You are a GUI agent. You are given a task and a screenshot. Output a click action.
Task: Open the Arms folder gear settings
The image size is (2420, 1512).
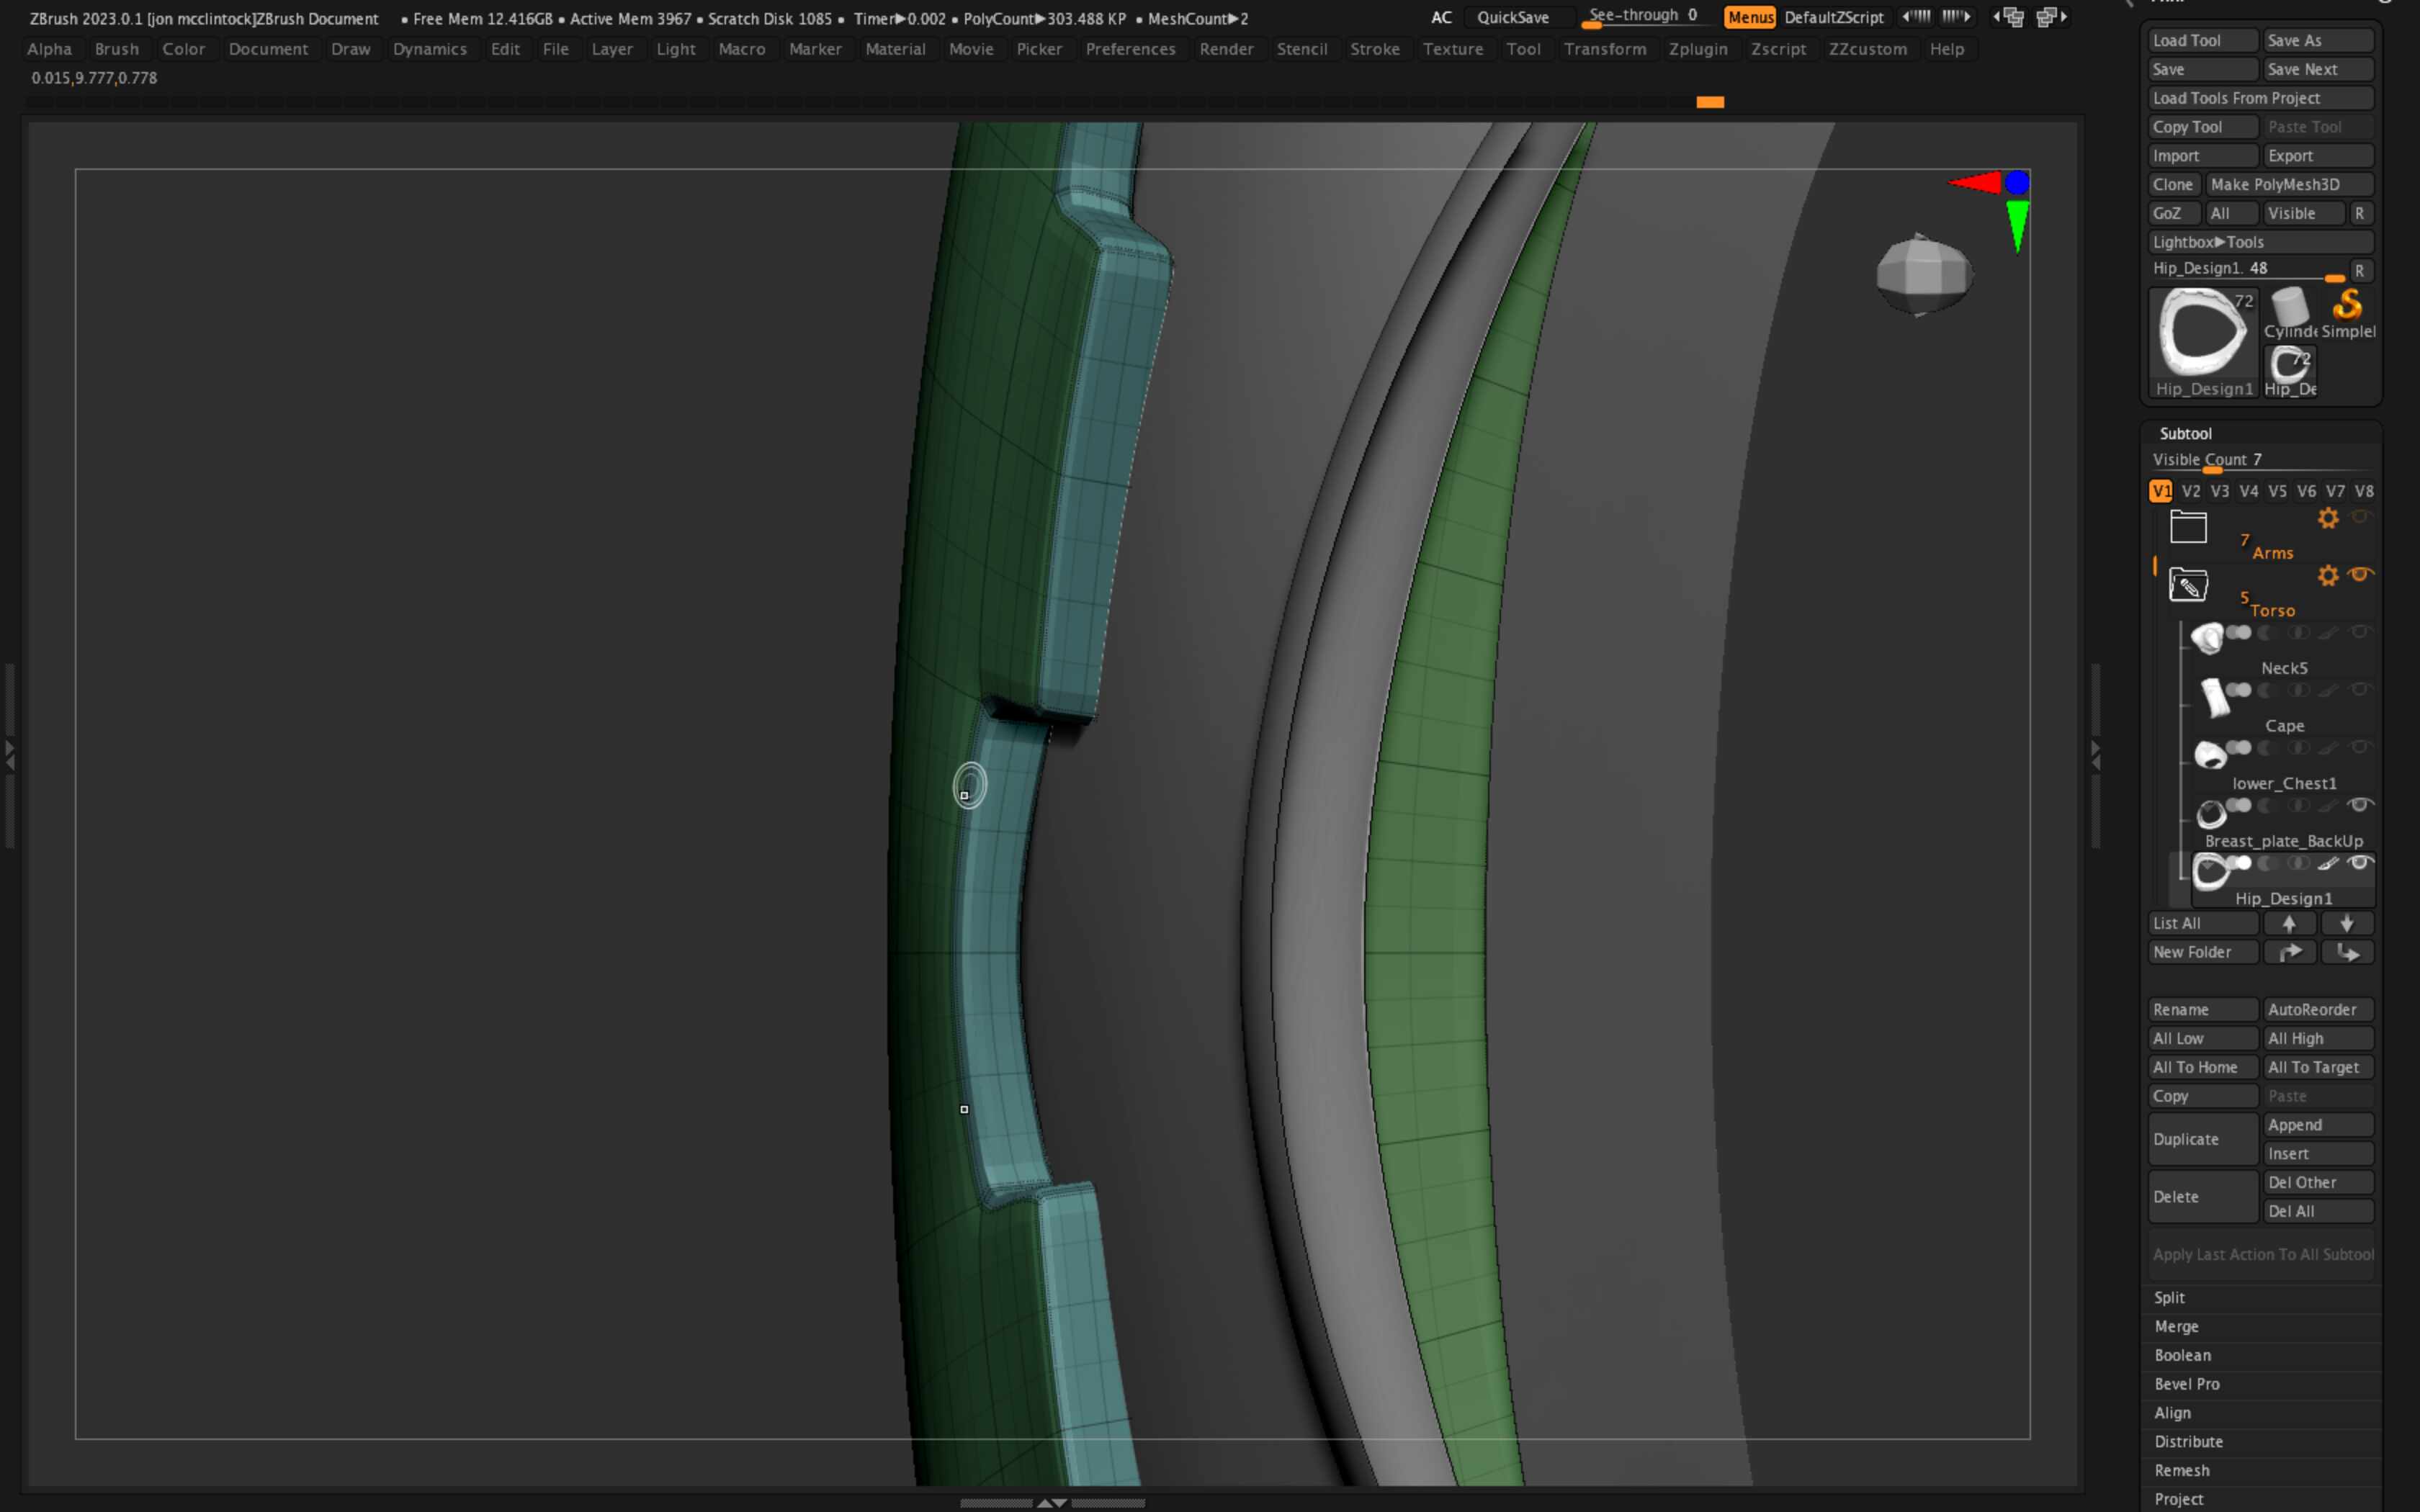click(2327, 518)
